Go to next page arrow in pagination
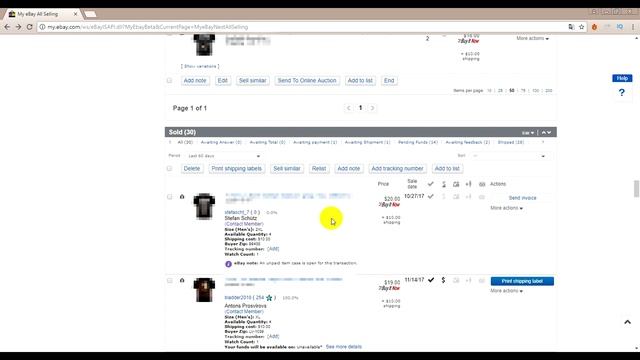The width and height of the screenshot is (640, 360). pos(372,108)
